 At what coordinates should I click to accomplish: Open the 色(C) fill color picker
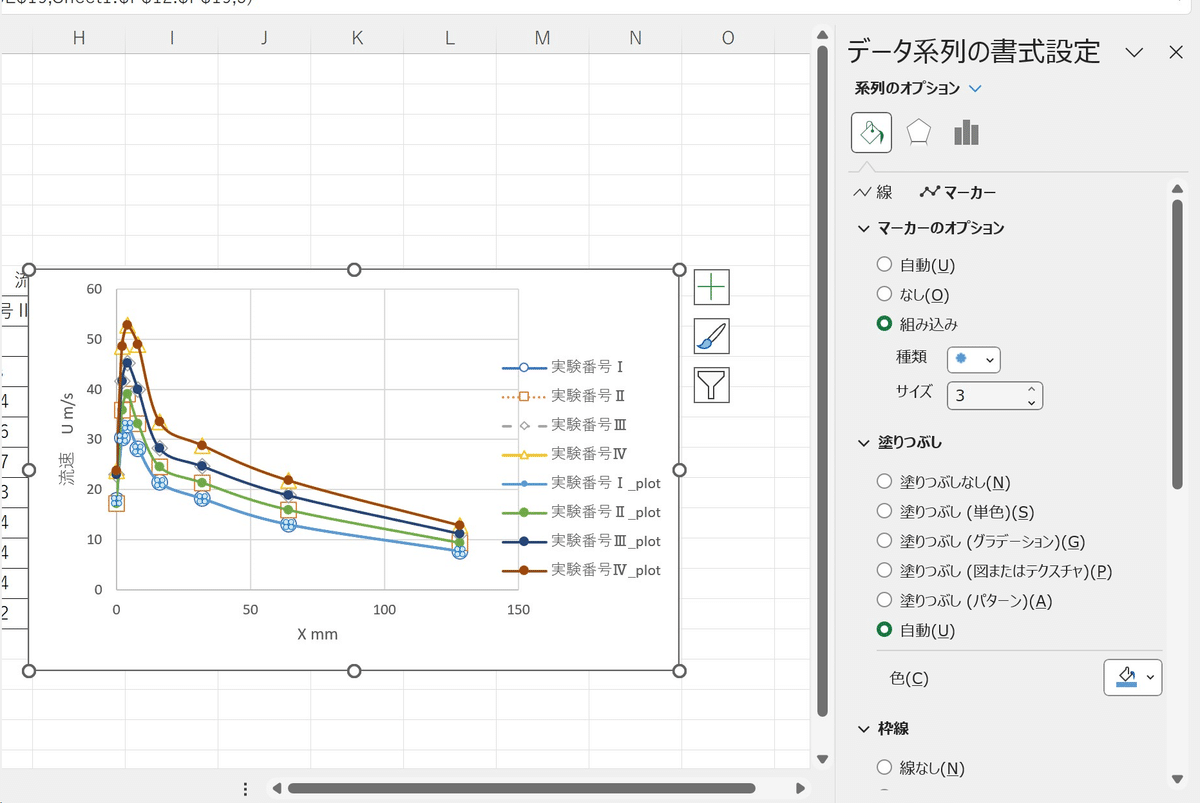tap(1133, 677)
